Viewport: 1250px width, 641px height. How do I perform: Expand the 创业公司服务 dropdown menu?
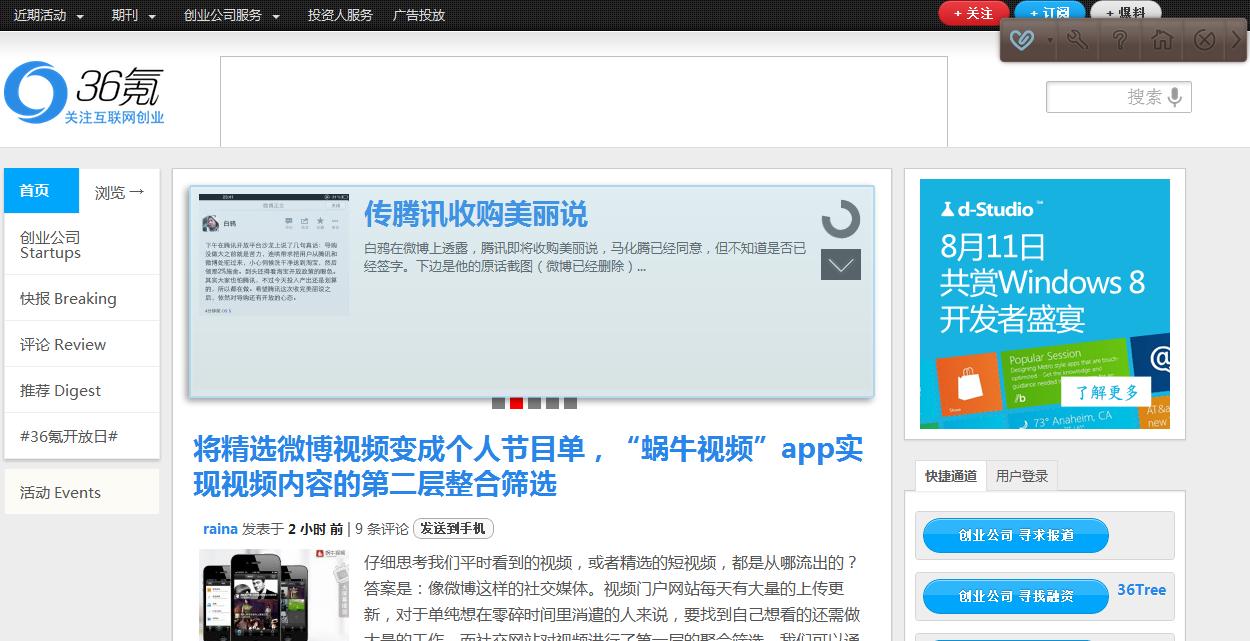click(x=232, y=15)
